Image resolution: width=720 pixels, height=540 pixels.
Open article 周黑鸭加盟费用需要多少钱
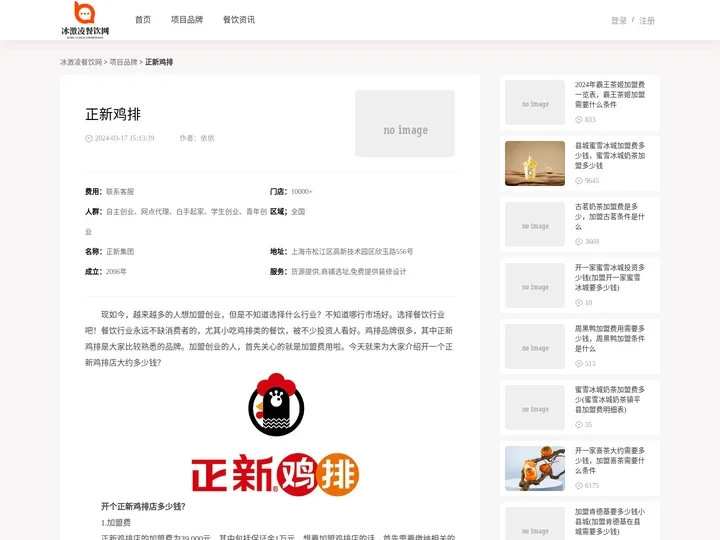[610, 338]
